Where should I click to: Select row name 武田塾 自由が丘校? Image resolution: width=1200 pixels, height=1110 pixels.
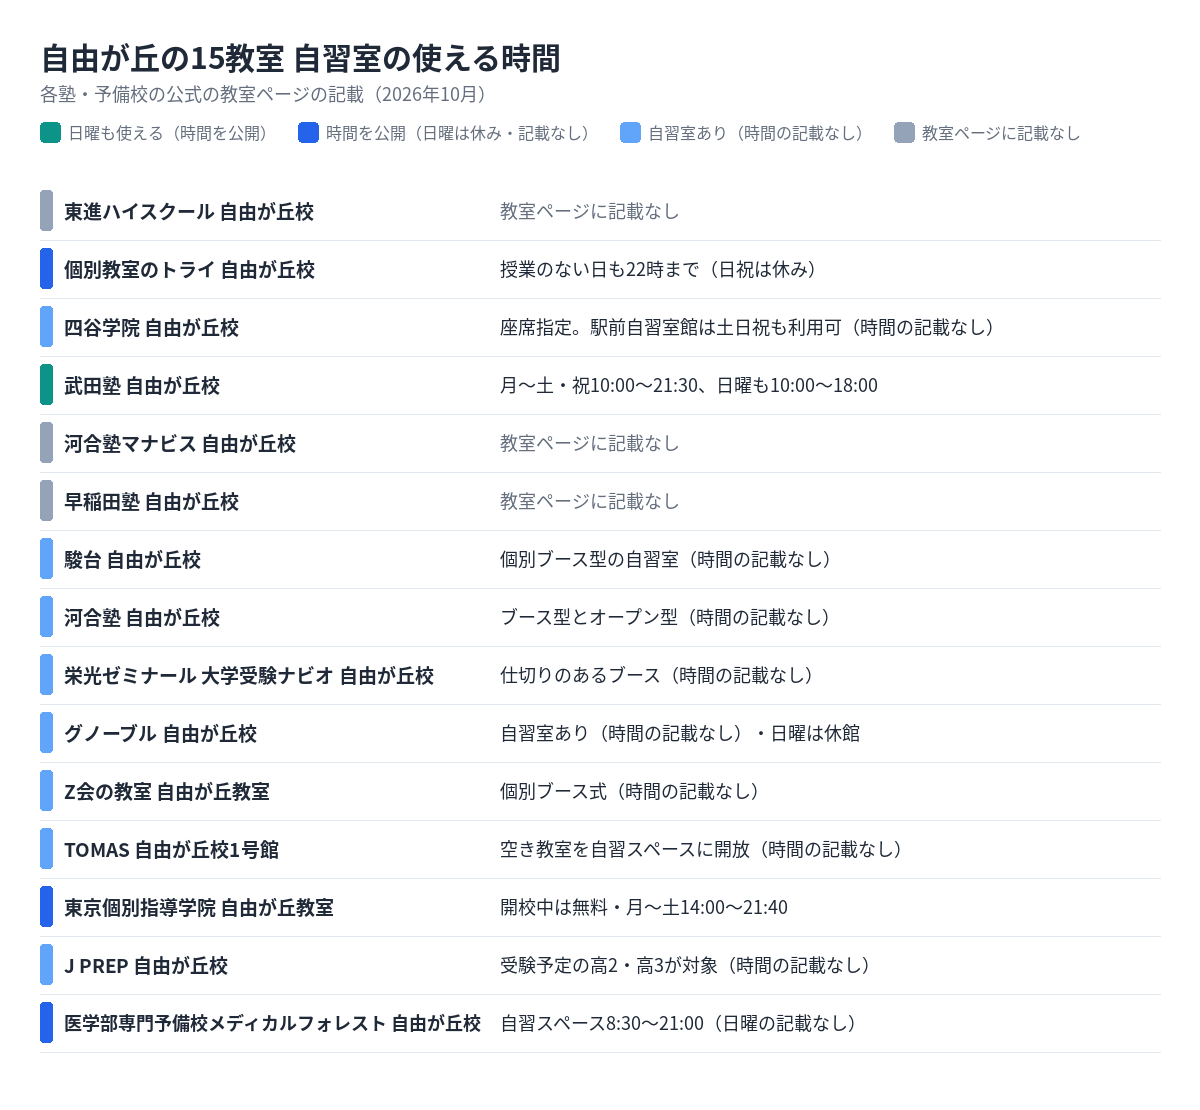pos(142,385)
